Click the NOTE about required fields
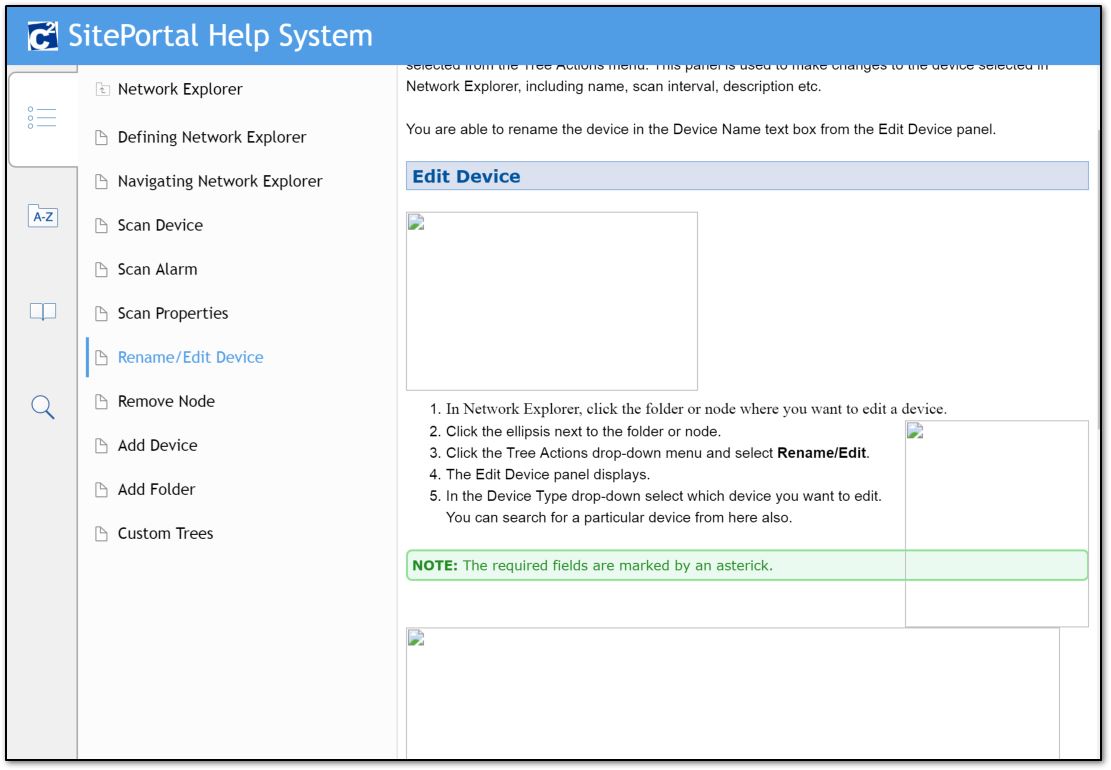The height and width of the screenshot is (770, 1111). click(x=747, y=565)
